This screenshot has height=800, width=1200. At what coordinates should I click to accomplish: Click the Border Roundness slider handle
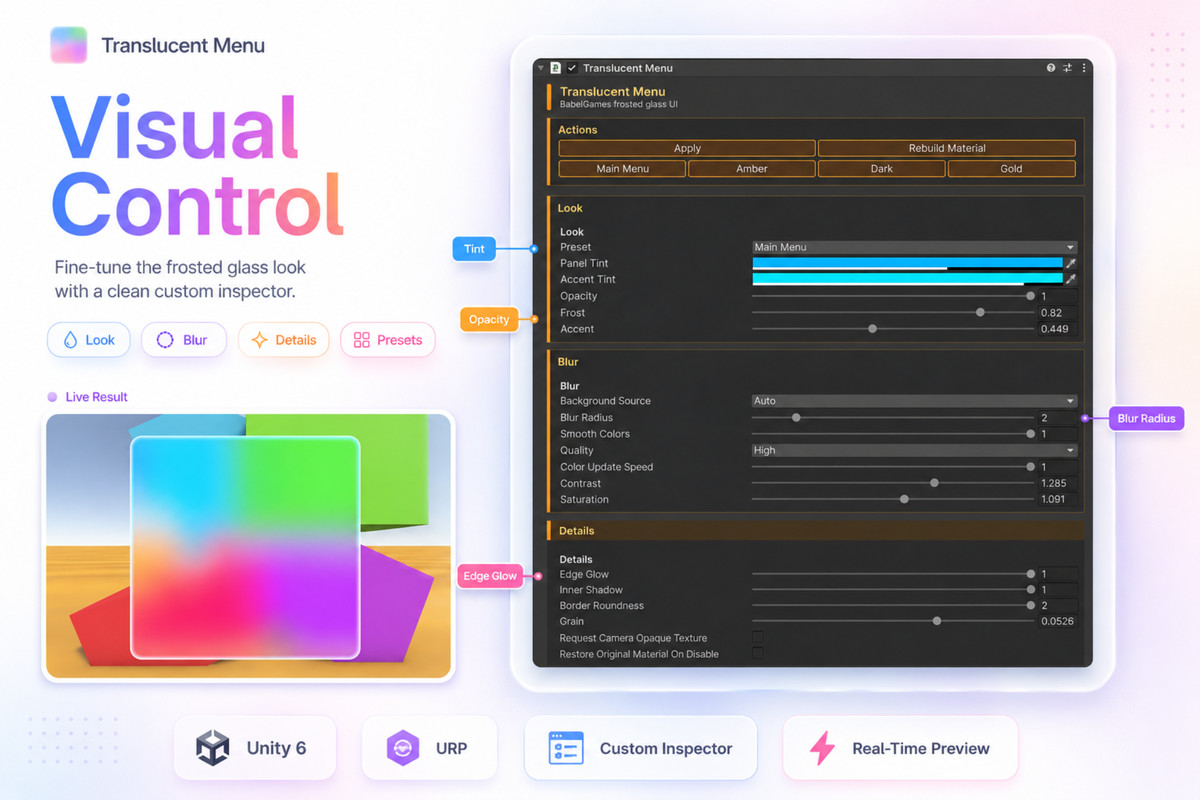(1030, 605)
